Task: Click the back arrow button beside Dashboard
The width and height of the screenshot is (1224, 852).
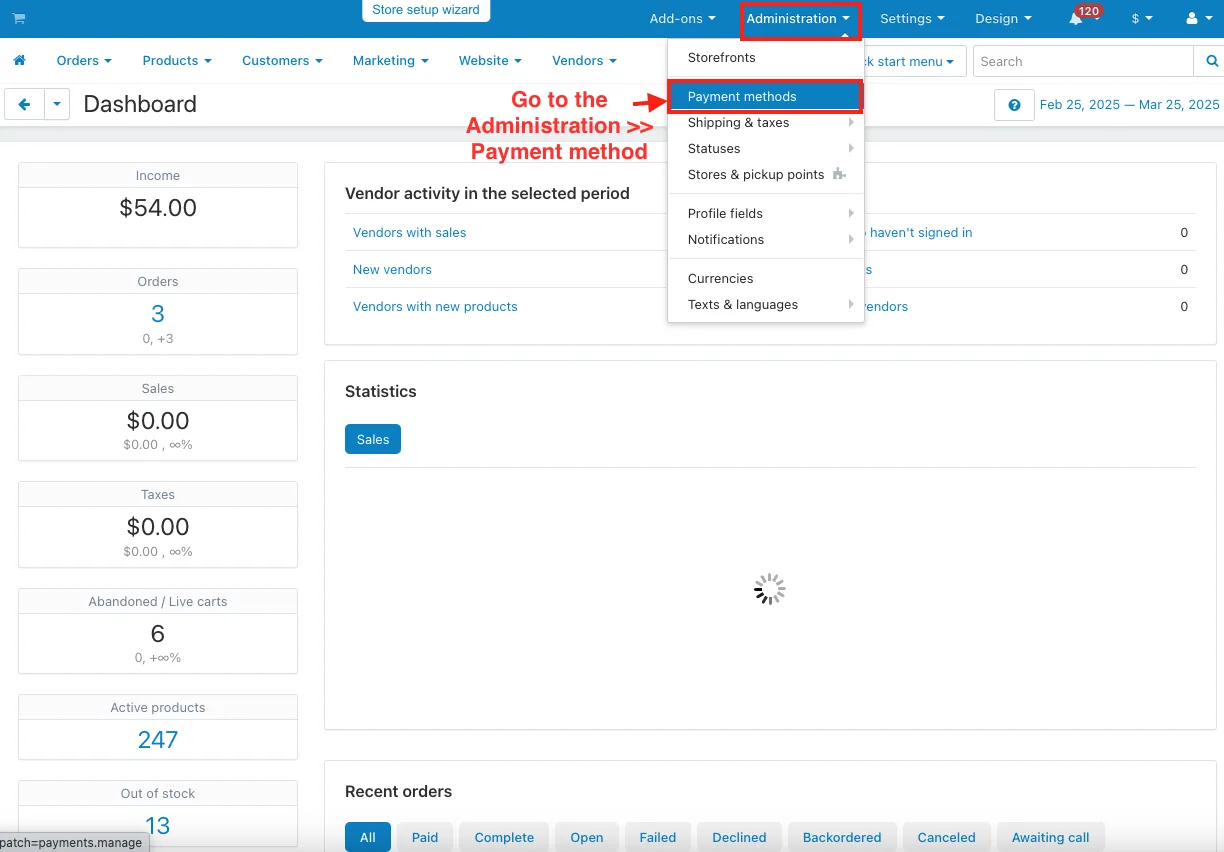Action: click(x=24, y=104)
